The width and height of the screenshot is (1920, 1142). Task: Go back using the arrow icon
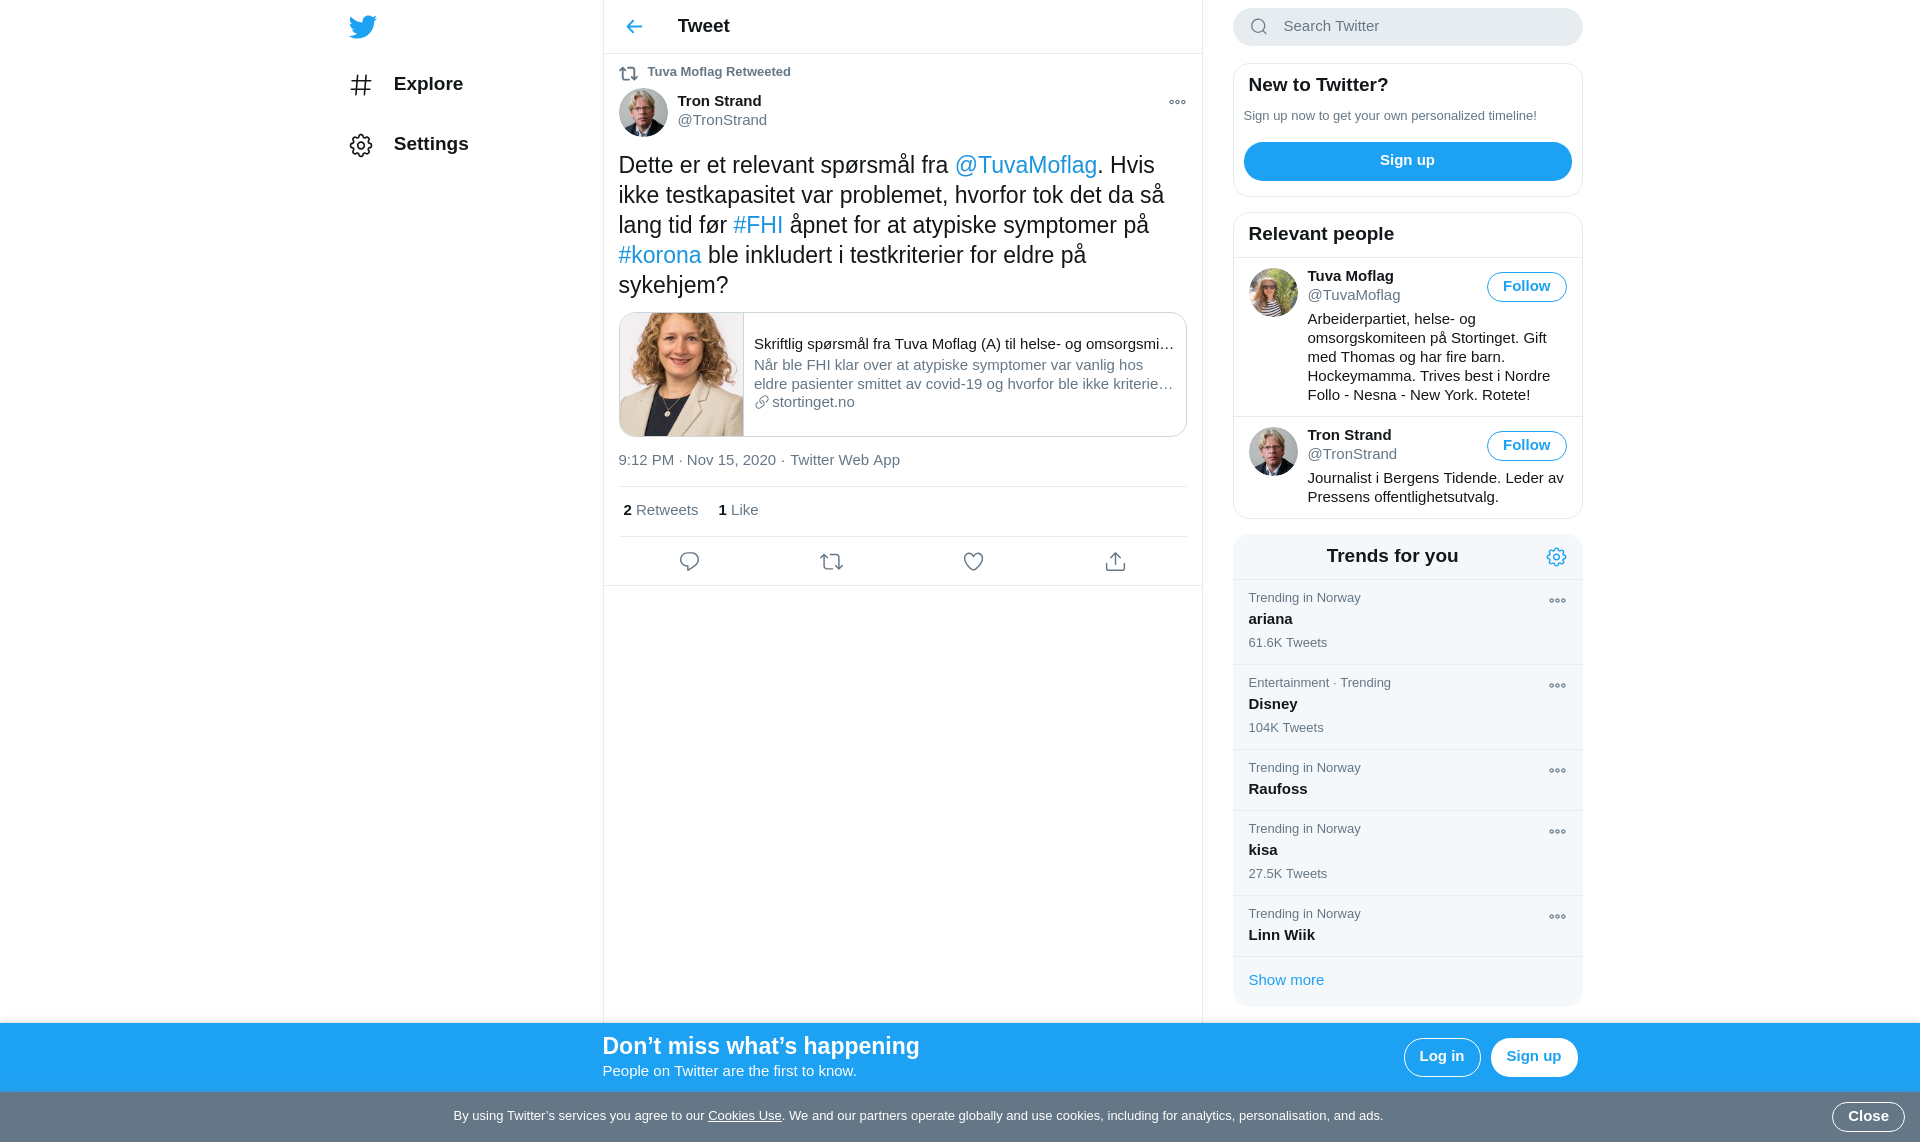tap(634, 27)
